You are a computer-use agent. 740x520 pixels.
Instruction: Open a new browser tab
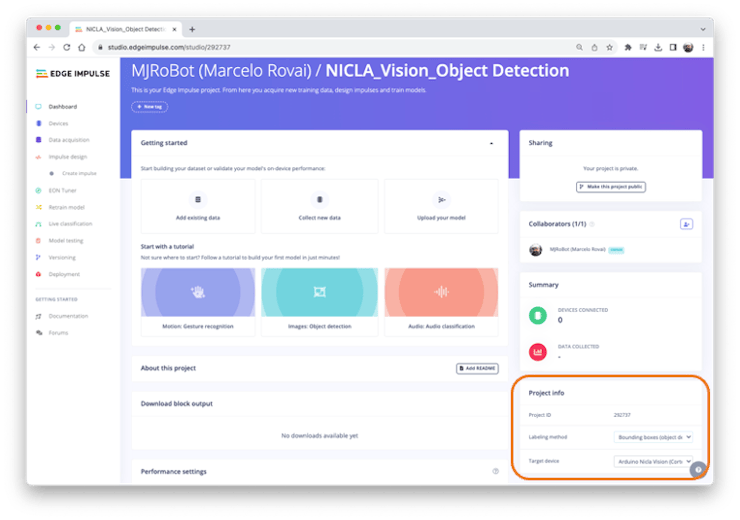coord(192,30)
